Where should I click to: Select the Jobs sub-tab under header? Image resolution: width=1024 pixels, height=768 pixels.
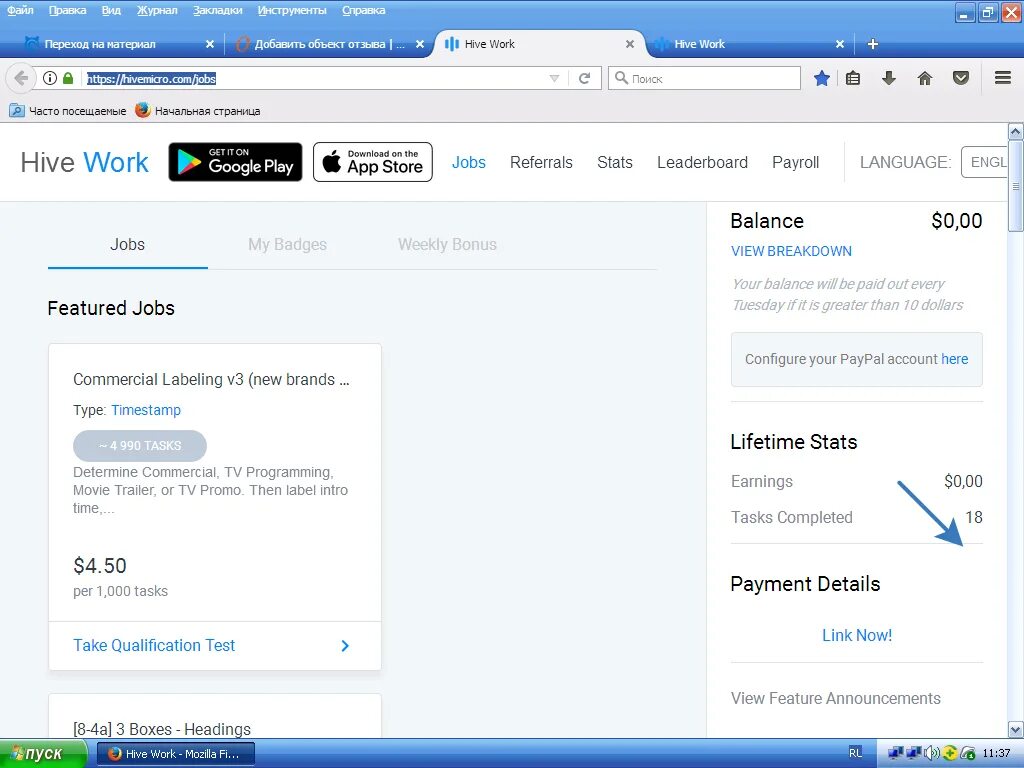pyautogui.click(x=127, y=244)
